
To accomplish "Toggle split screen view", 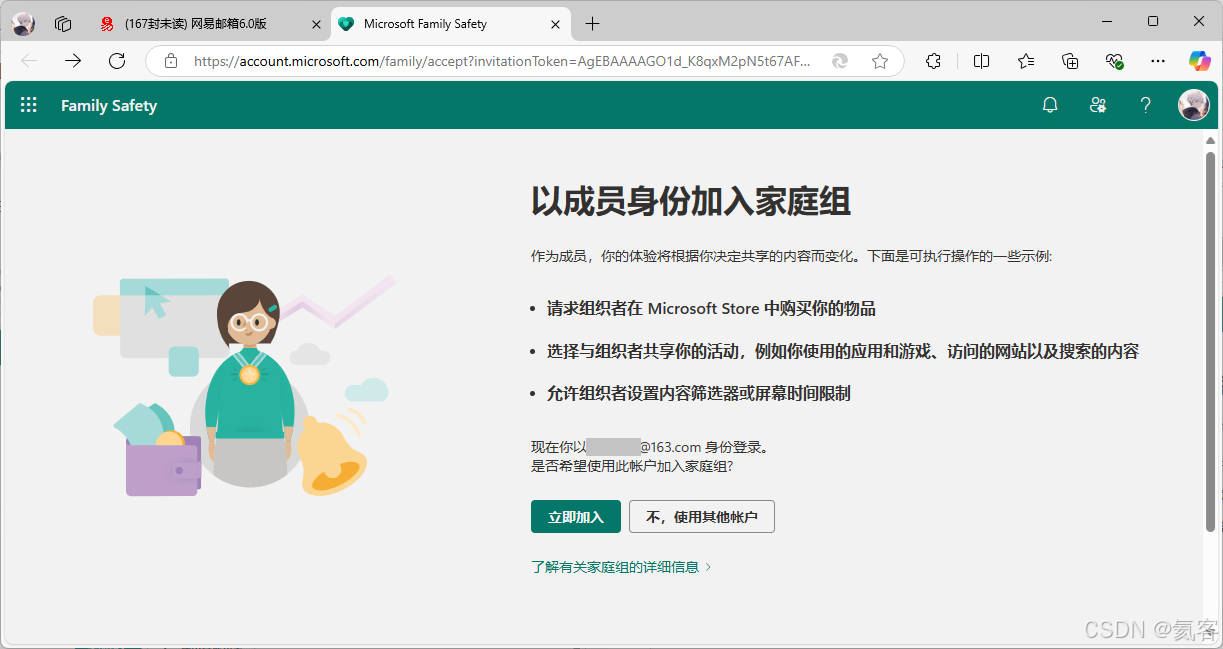I will [982, 61].
